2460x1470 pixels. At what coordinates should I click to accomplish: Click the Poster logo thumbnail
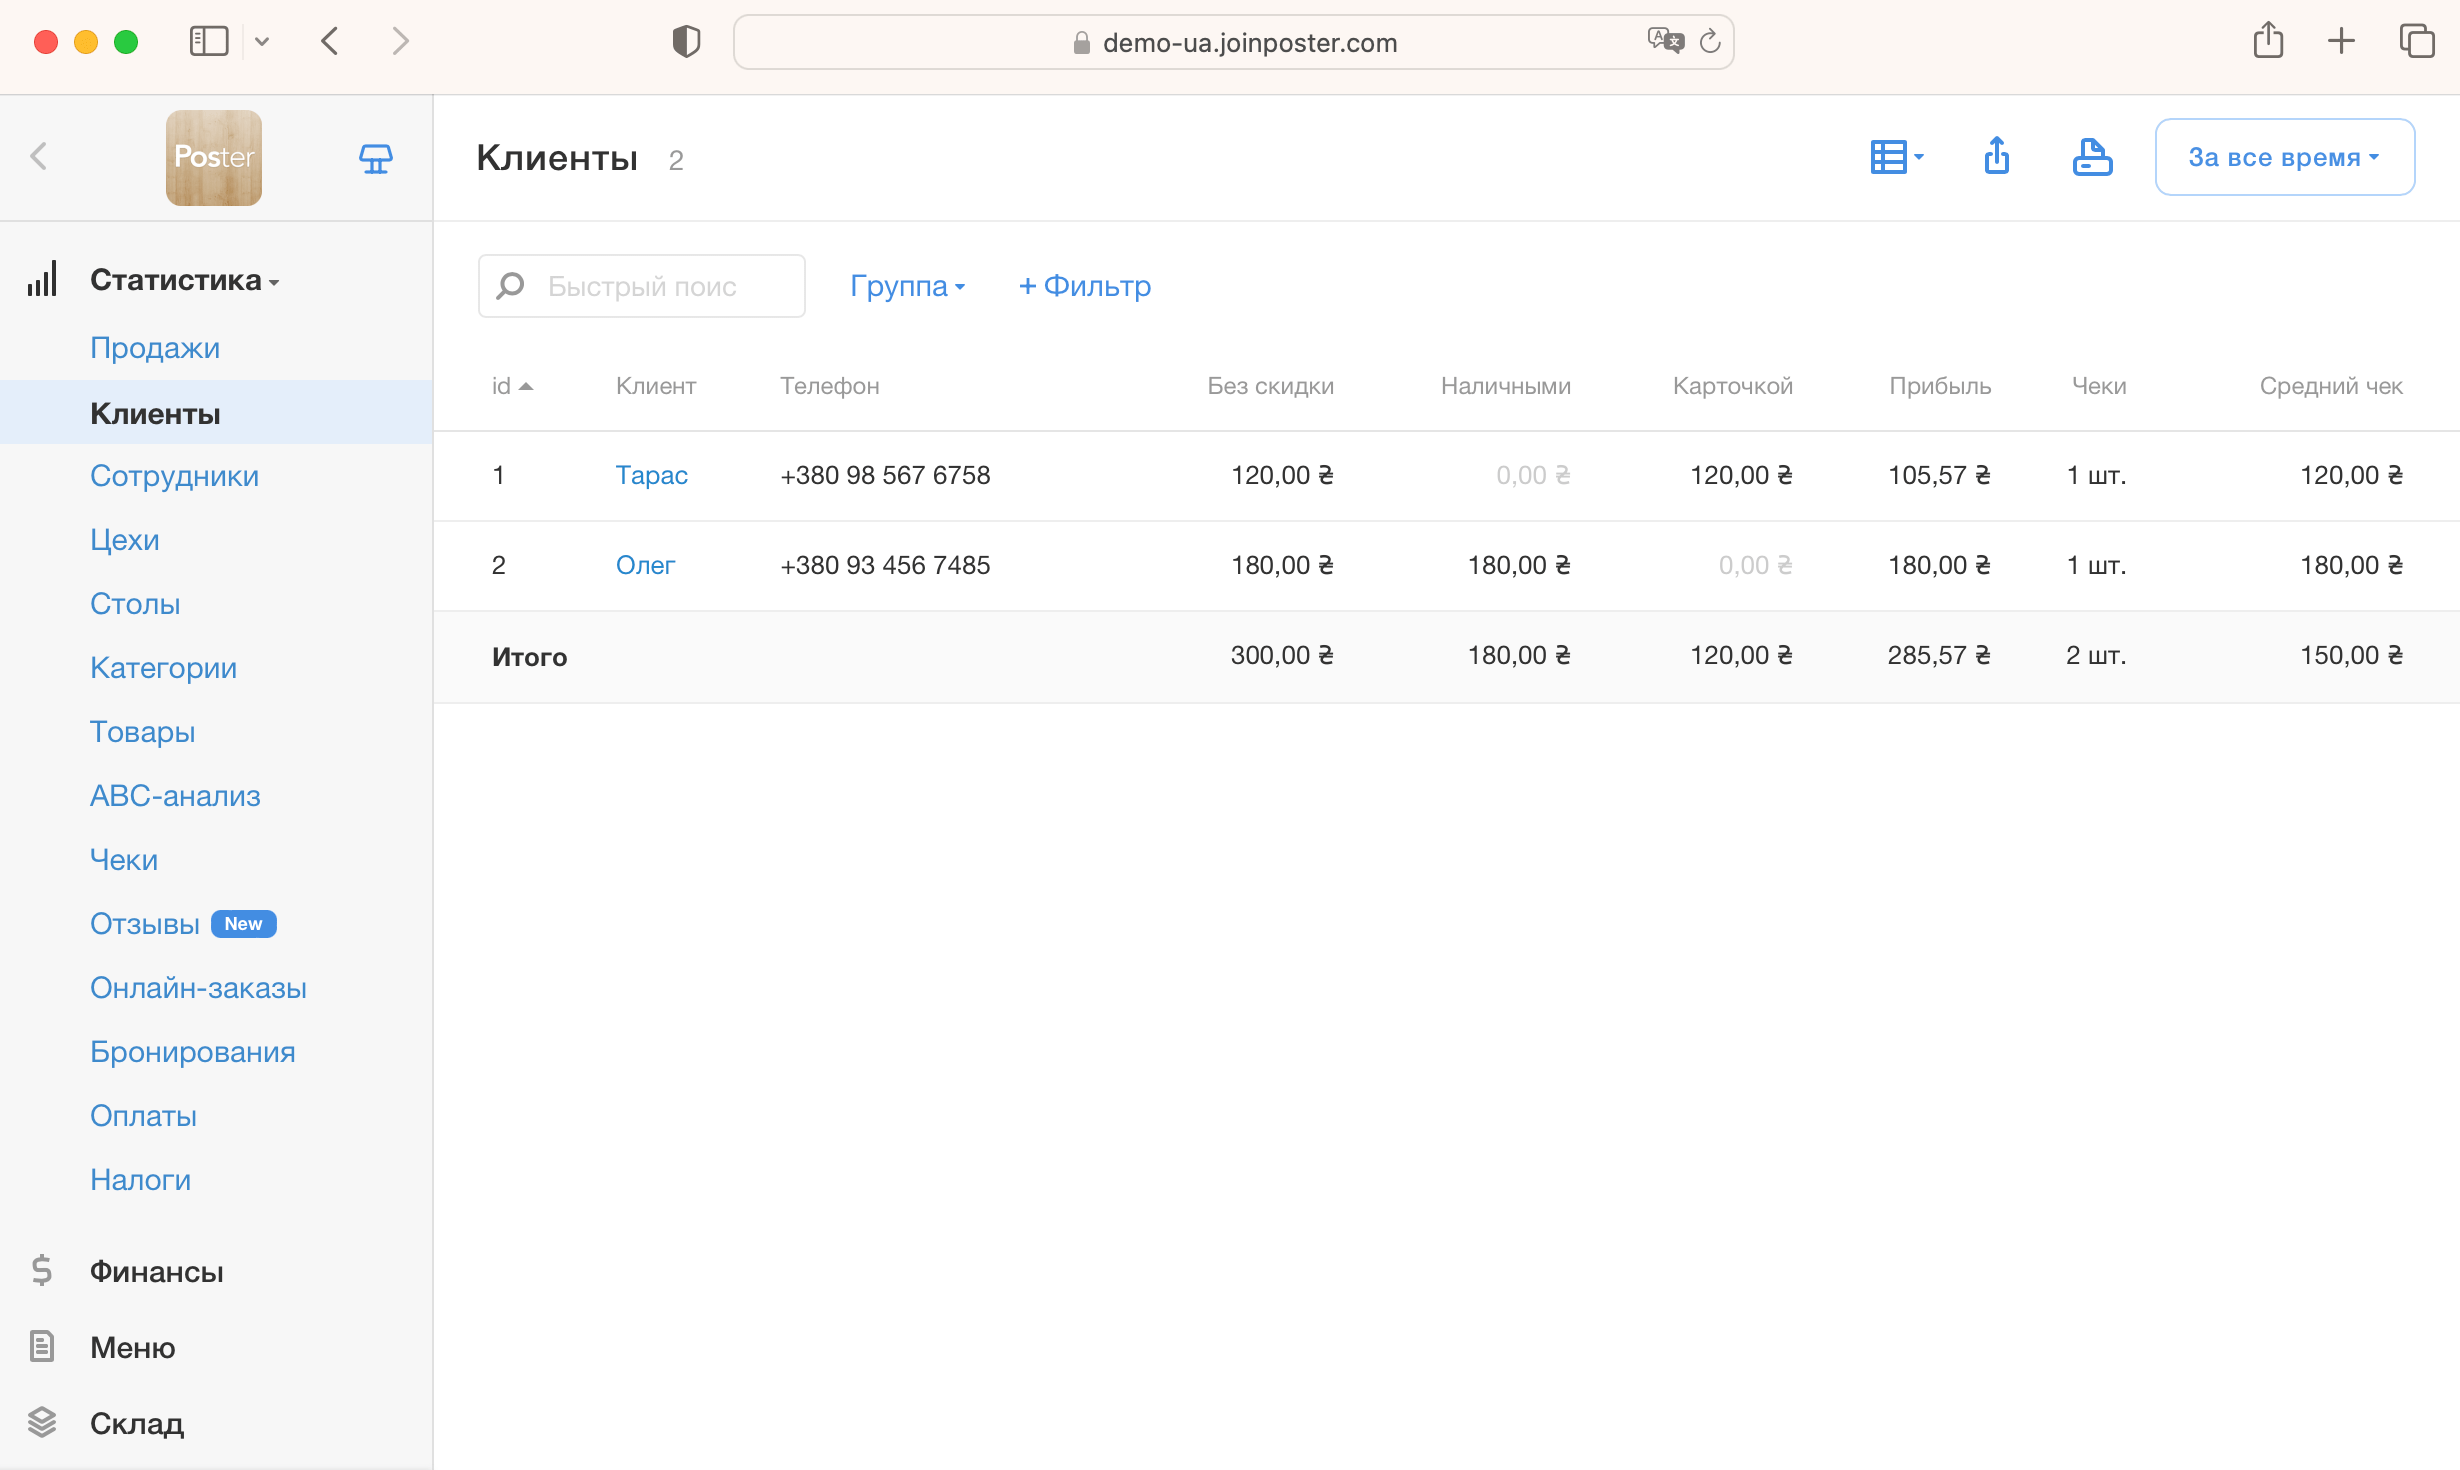(213, 158)
